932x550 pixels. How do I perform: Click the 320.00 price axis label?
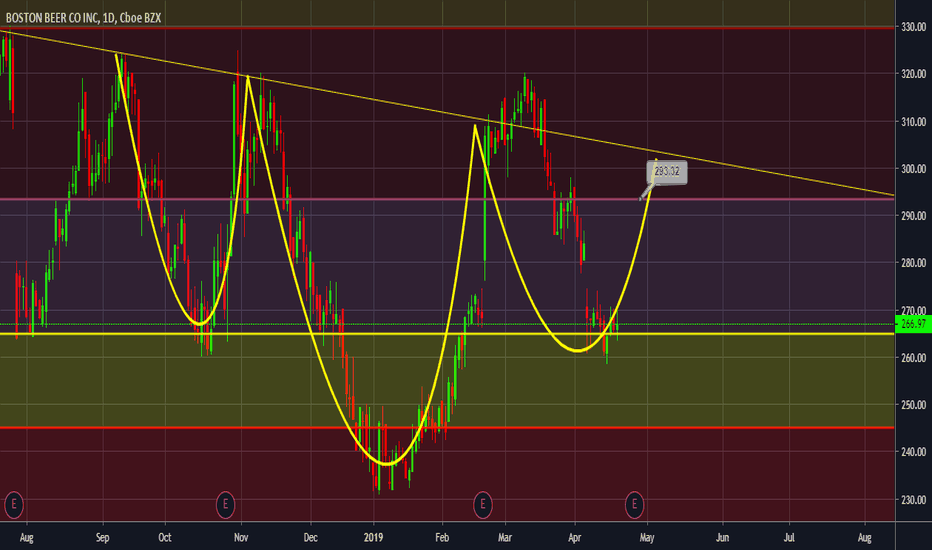pyautogui.click(x=914, y=74)
